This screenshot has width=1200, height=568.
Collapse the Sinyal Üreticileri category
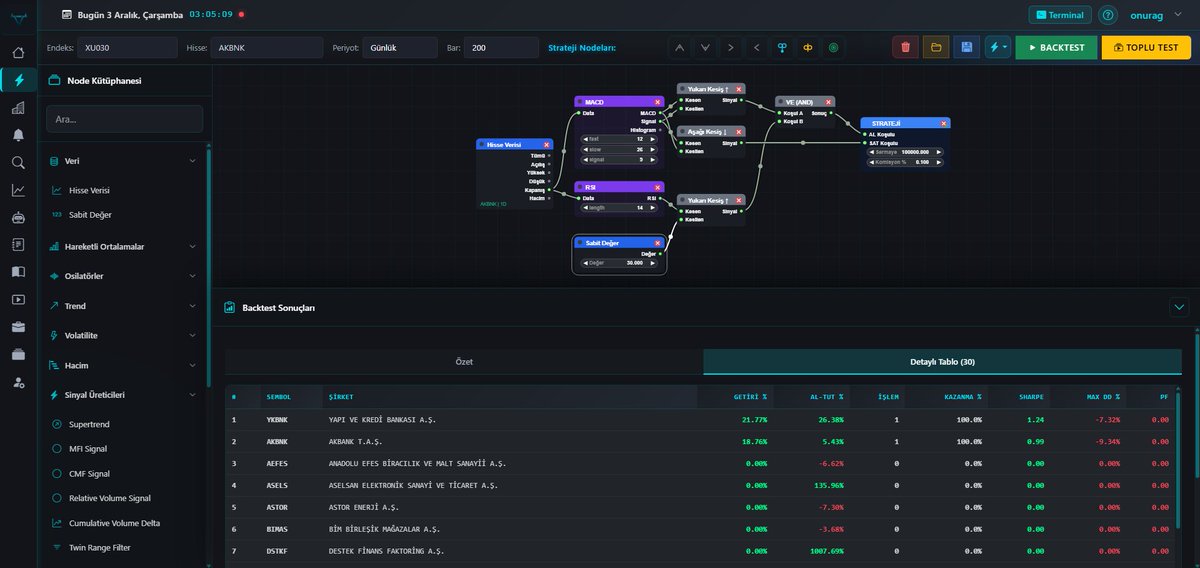(x=193, y=395)
